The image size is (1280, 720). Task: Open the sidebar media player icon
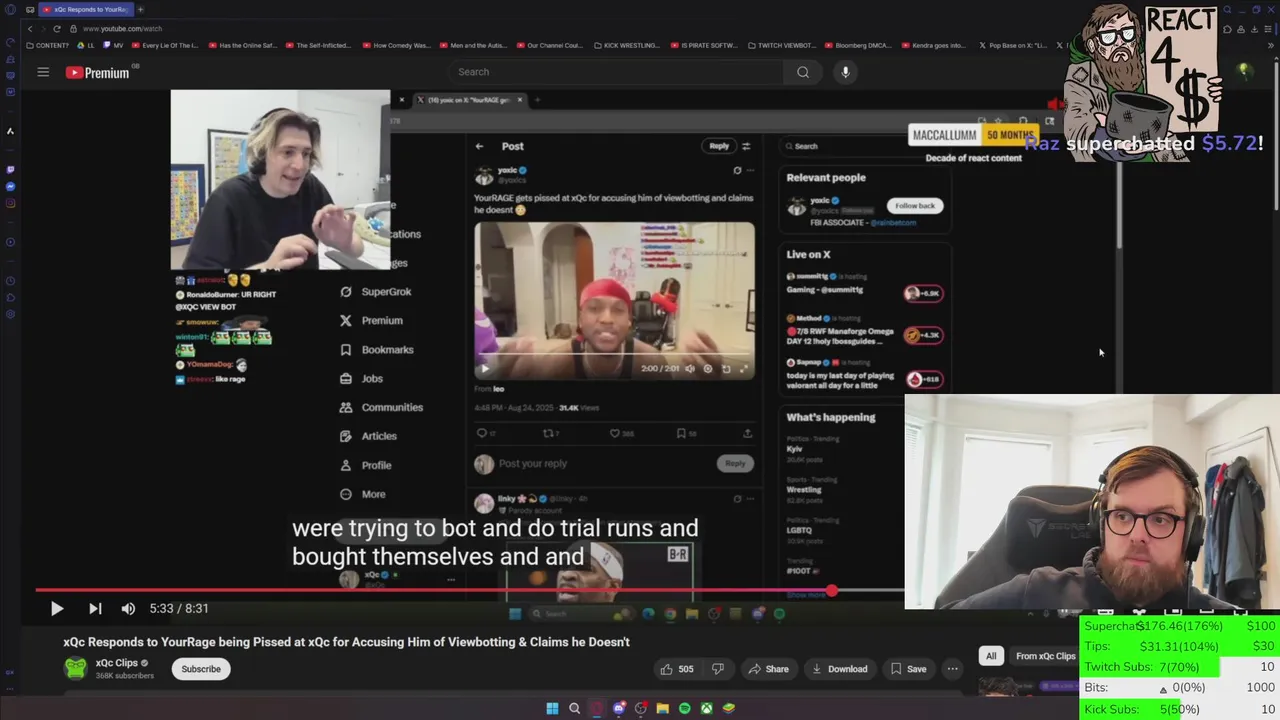pos(10,241)
